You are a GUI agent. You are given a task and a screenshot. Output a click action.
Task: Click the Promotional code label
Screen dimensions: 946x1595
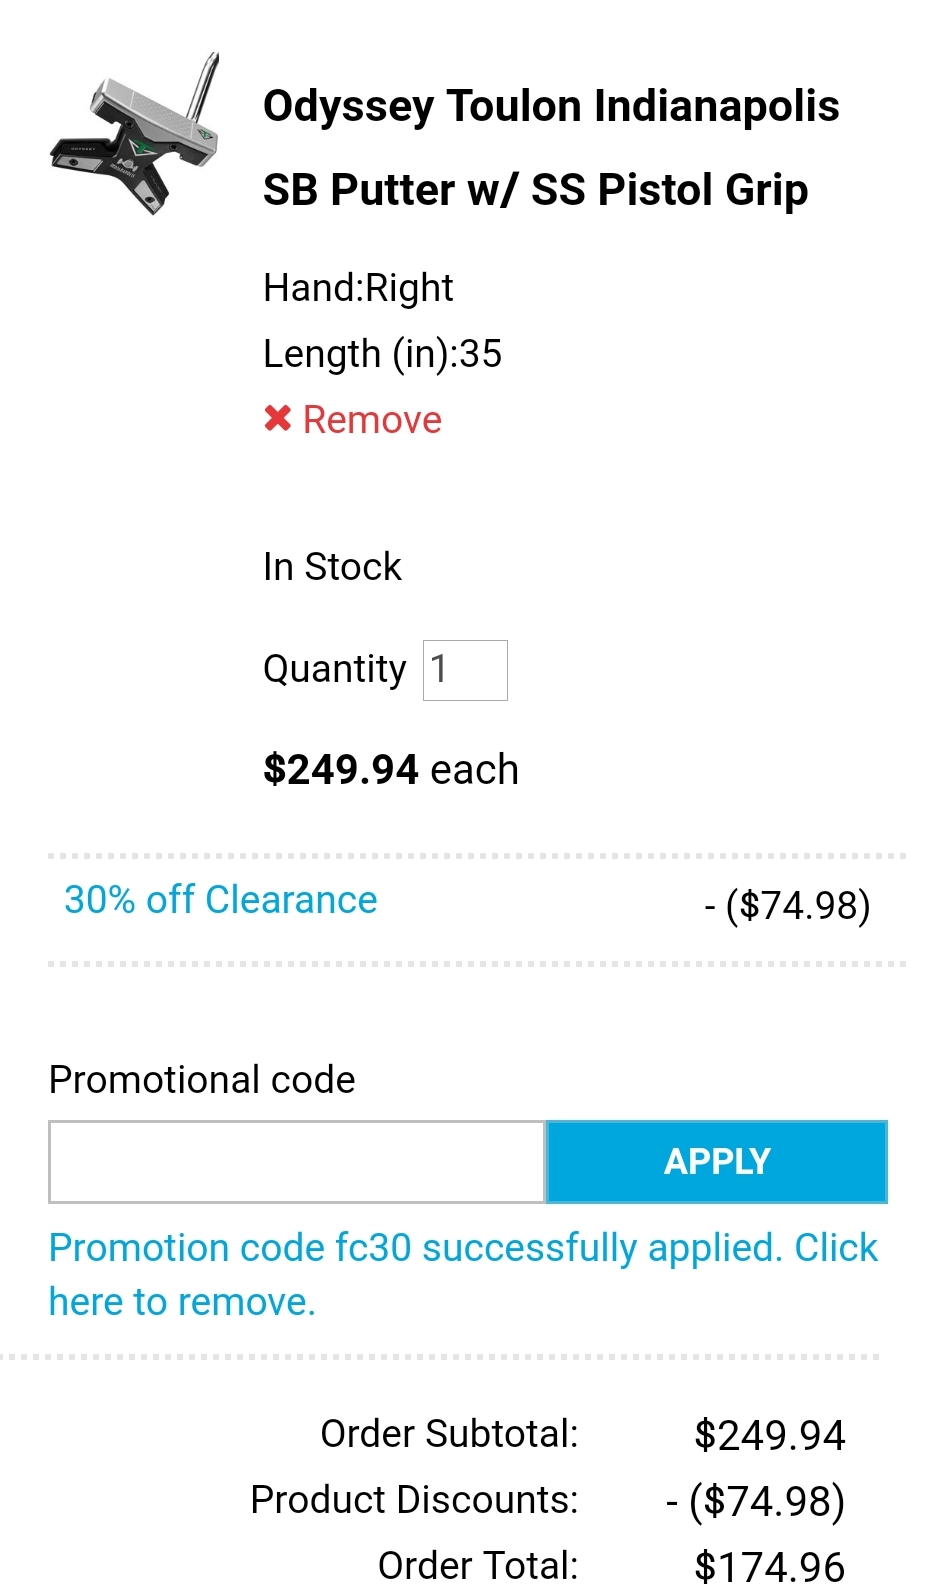pyautogui.click(x=202, y=1080)
